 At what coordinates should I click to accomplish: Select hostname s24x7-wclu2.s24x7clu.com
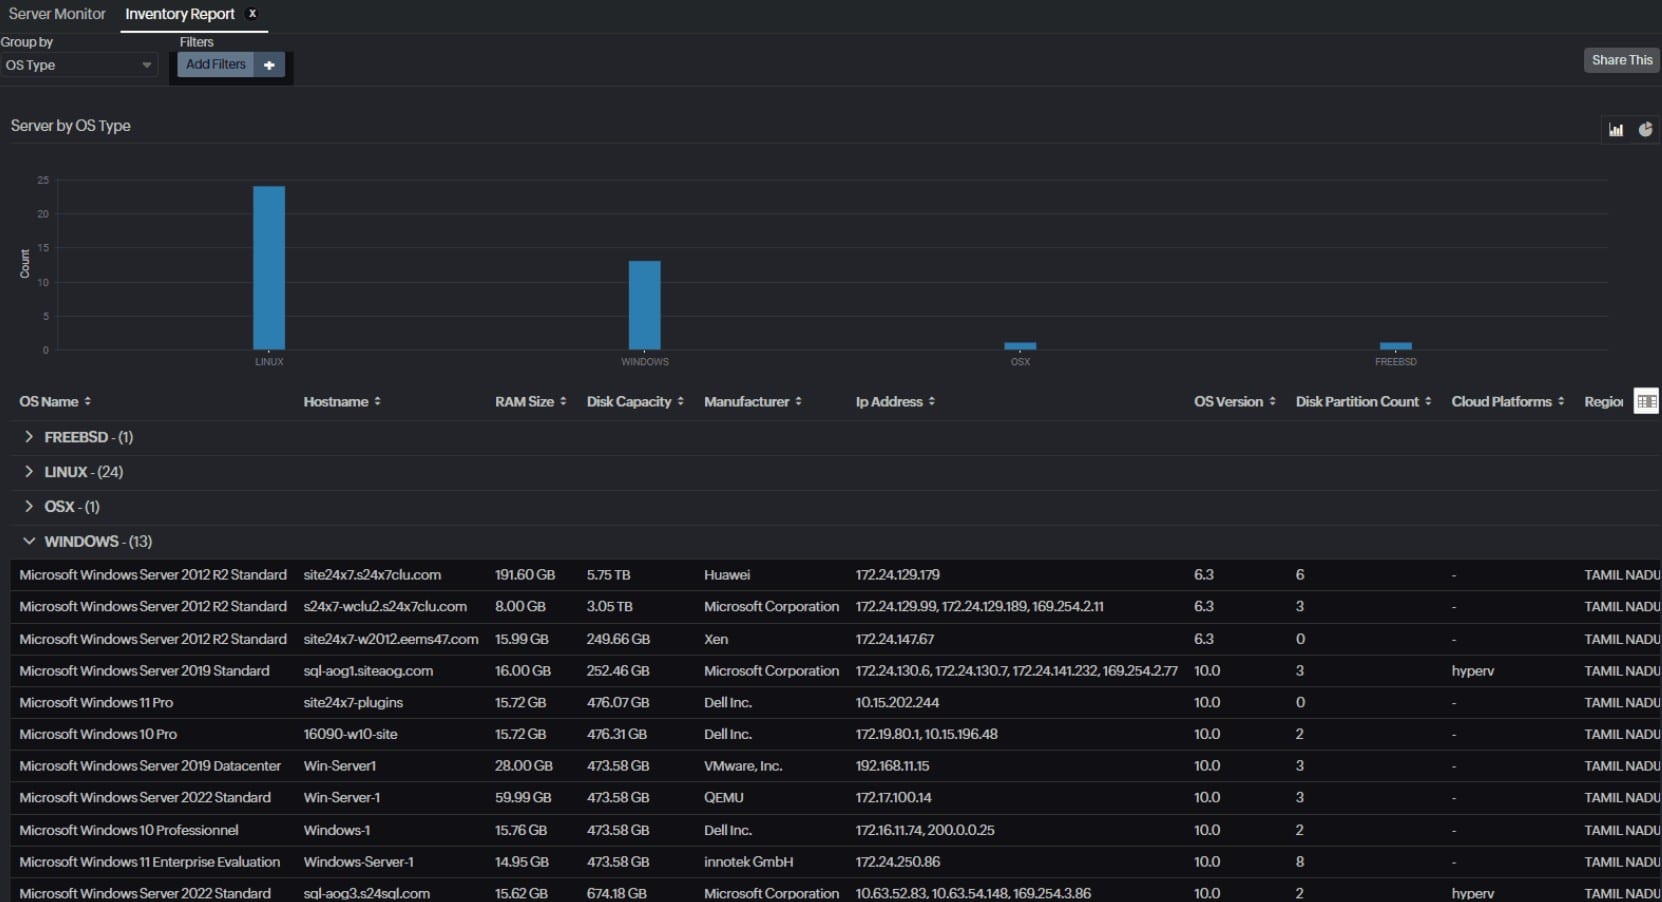coord(385,607)
